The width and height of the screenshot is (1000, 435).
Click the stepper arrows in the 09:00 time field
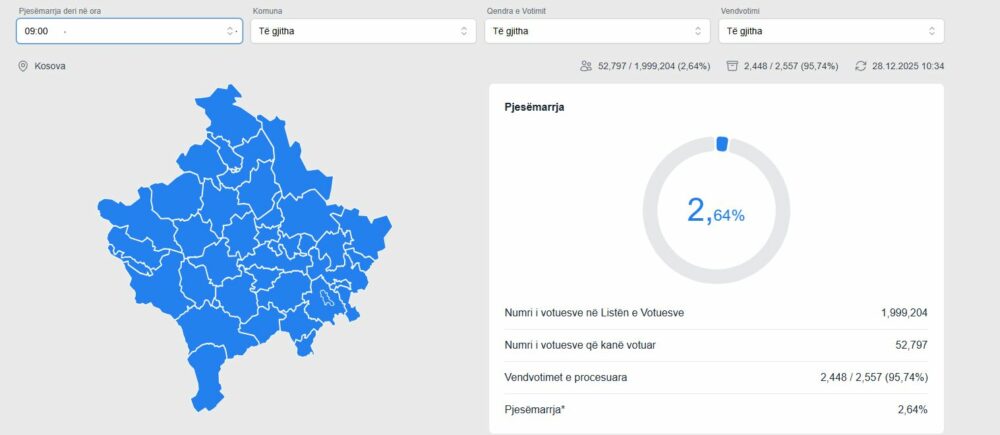pos(230,31)
